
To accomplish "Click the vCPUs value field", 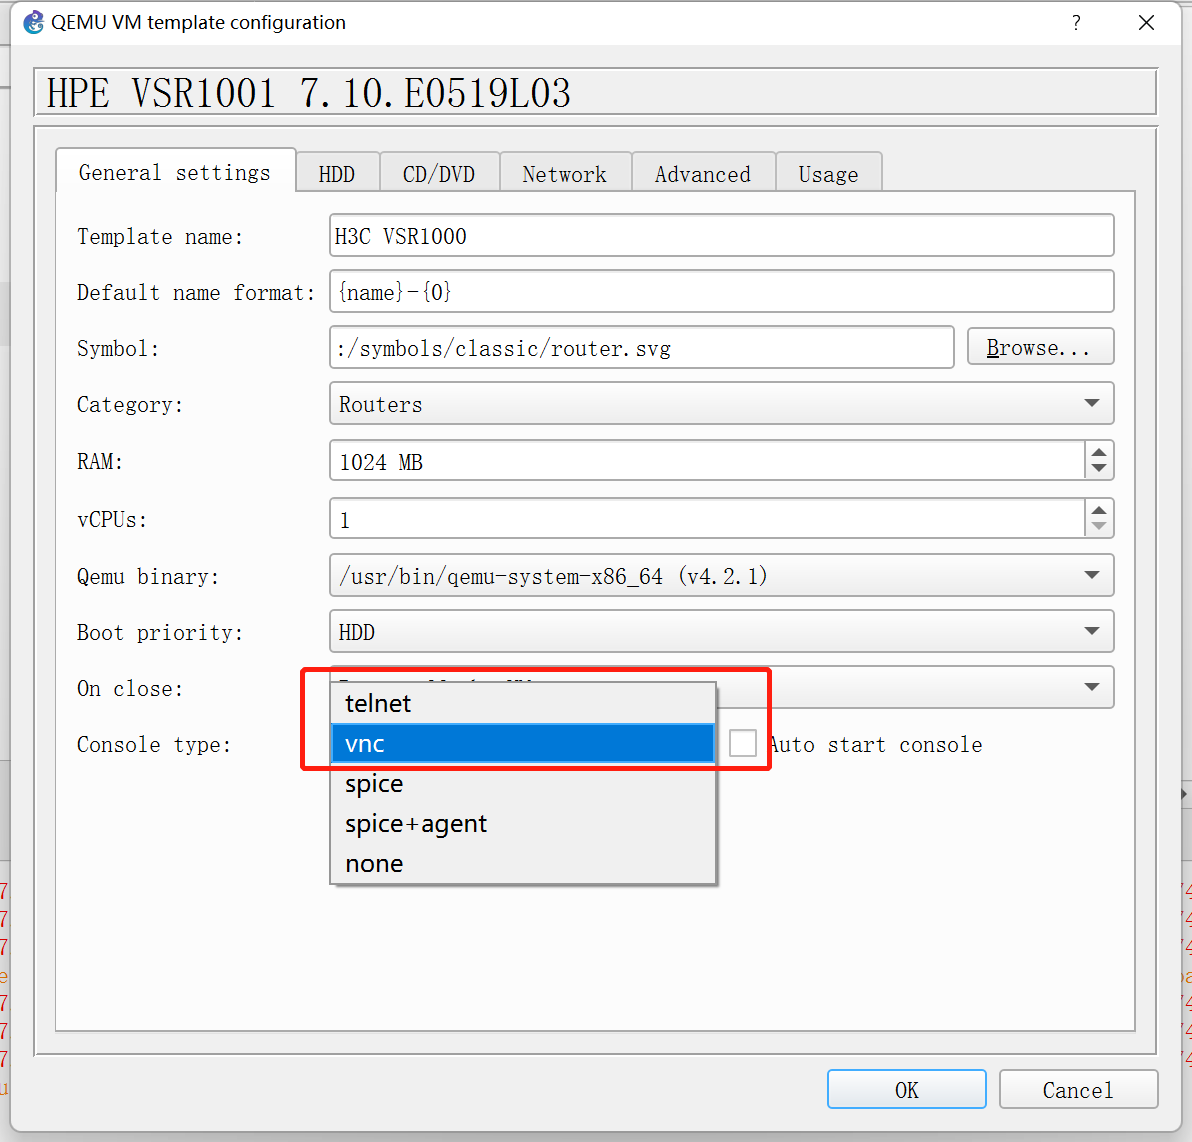I will [707, 519].
